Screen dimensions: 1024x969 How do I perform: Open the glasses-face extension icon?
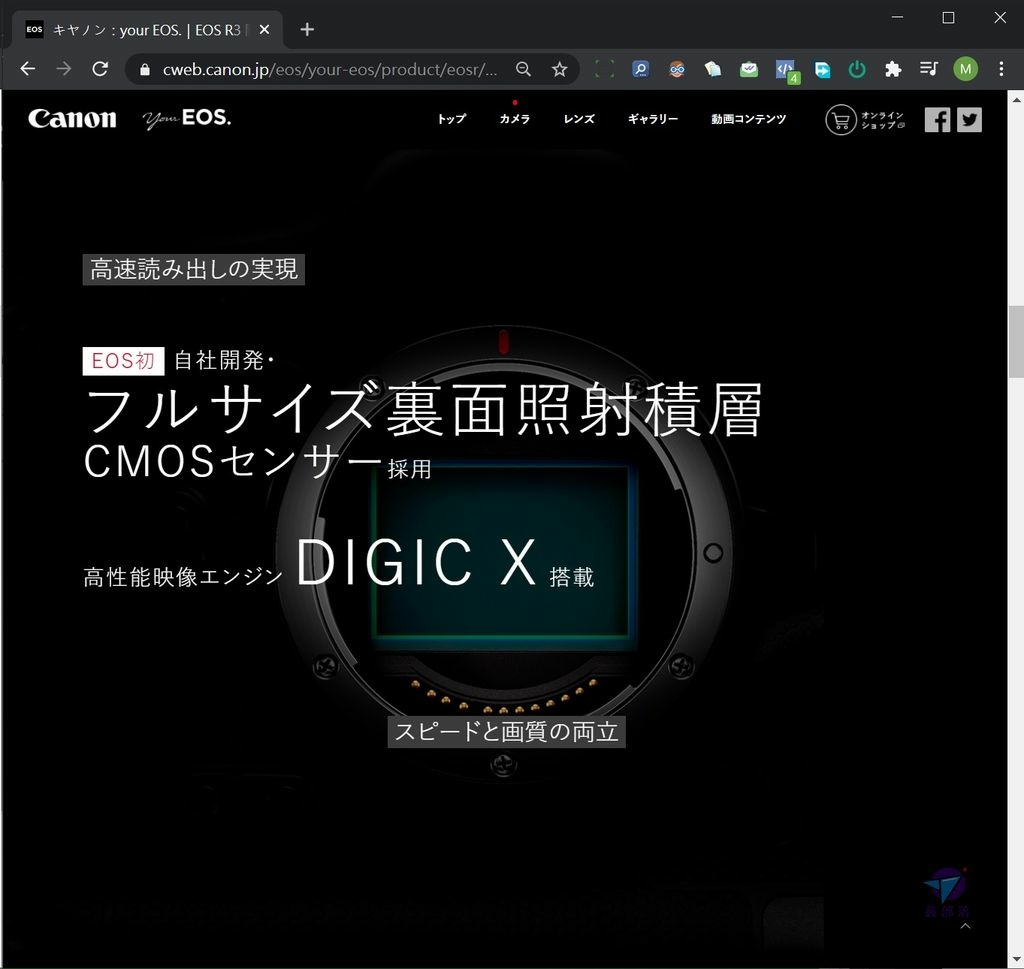tap(677, 69)
